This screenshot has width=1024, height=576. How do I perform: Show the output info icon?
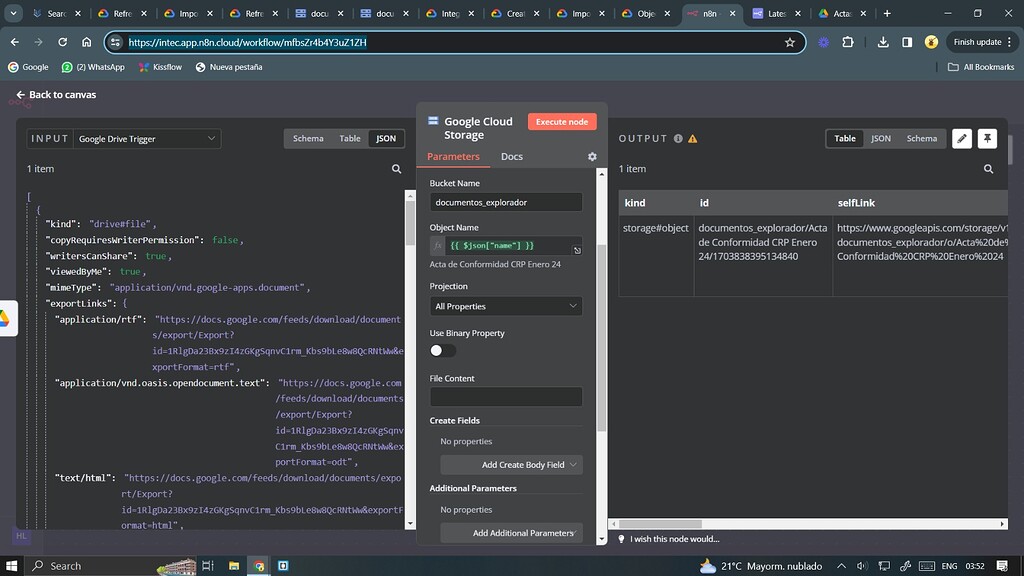point(679,138)
